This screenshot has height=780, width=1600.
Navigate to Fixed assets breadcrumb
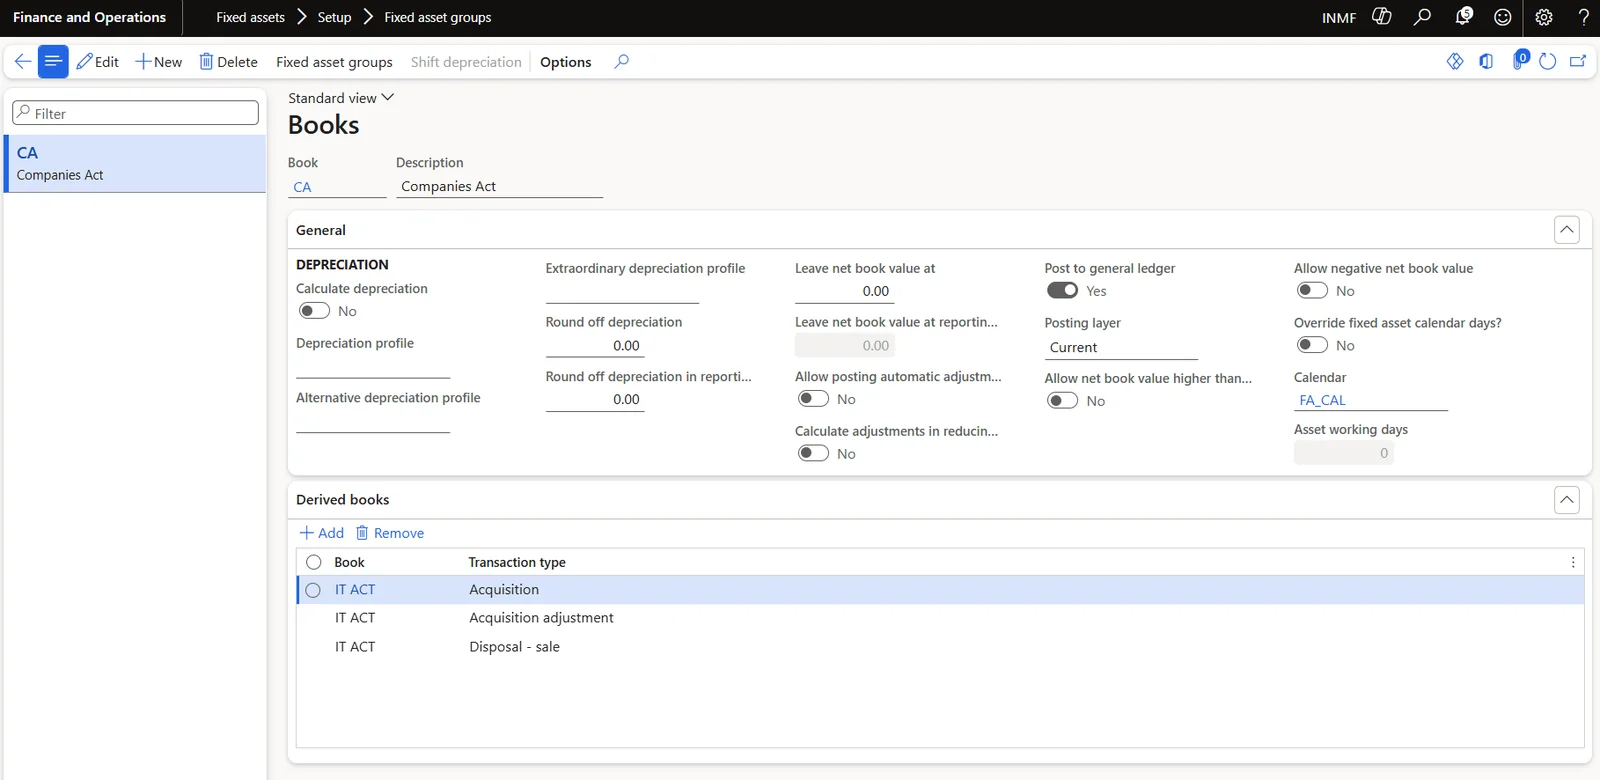click(x=250, y=17)
